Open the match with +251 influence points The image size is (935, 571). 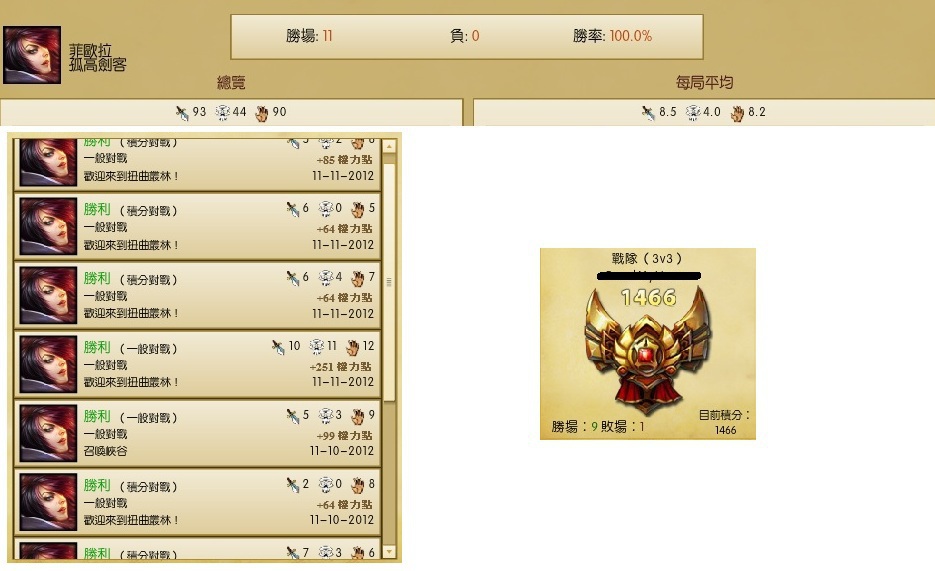tap(197, 364)
